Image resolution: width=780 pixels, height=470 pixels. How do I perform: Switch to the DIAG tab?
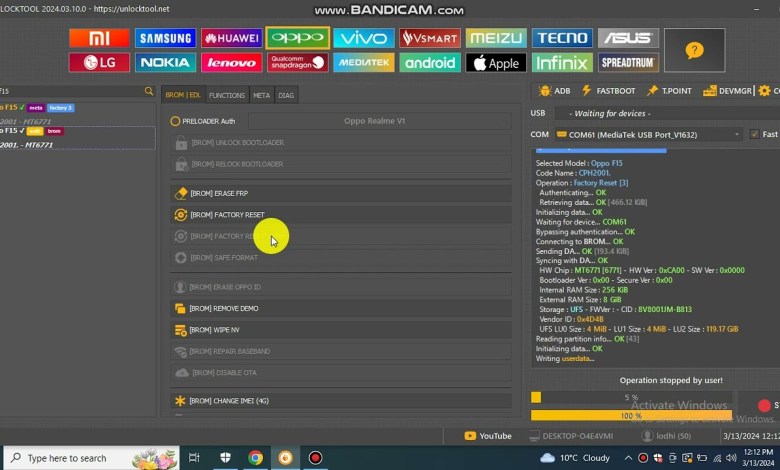[x=286, y=95]
